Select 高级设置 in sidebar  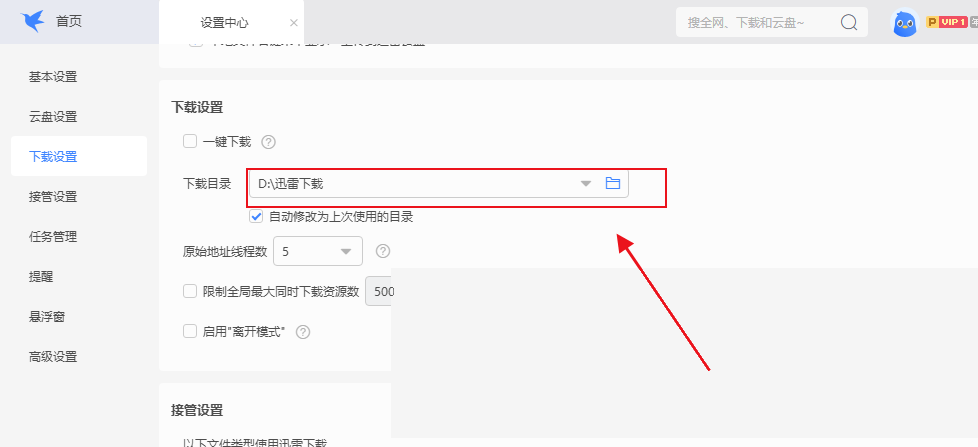[53, 357]
